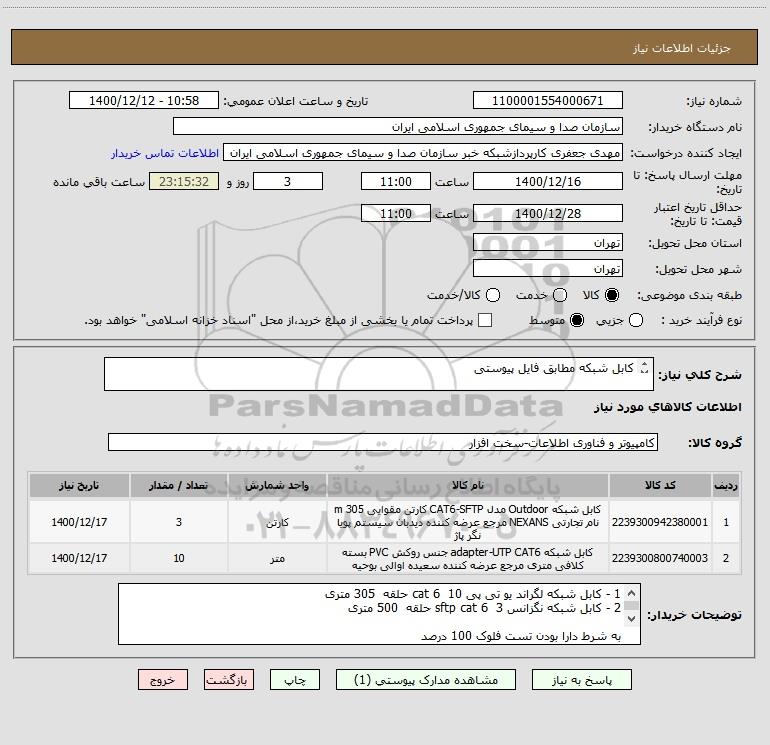Viewport: 770px width, 745px height.
Task: Click the stepper arrows in شرح کلی نیاز box
Action: 645,368
